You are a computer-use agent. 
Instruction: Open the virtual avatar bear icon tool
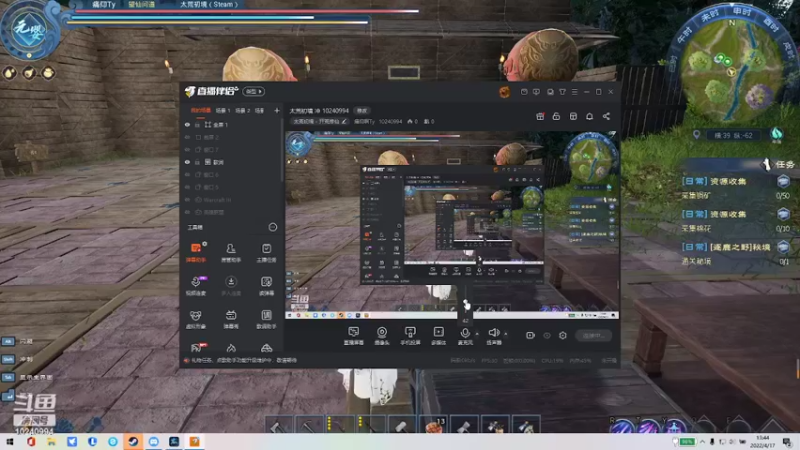tap(196, 319)
